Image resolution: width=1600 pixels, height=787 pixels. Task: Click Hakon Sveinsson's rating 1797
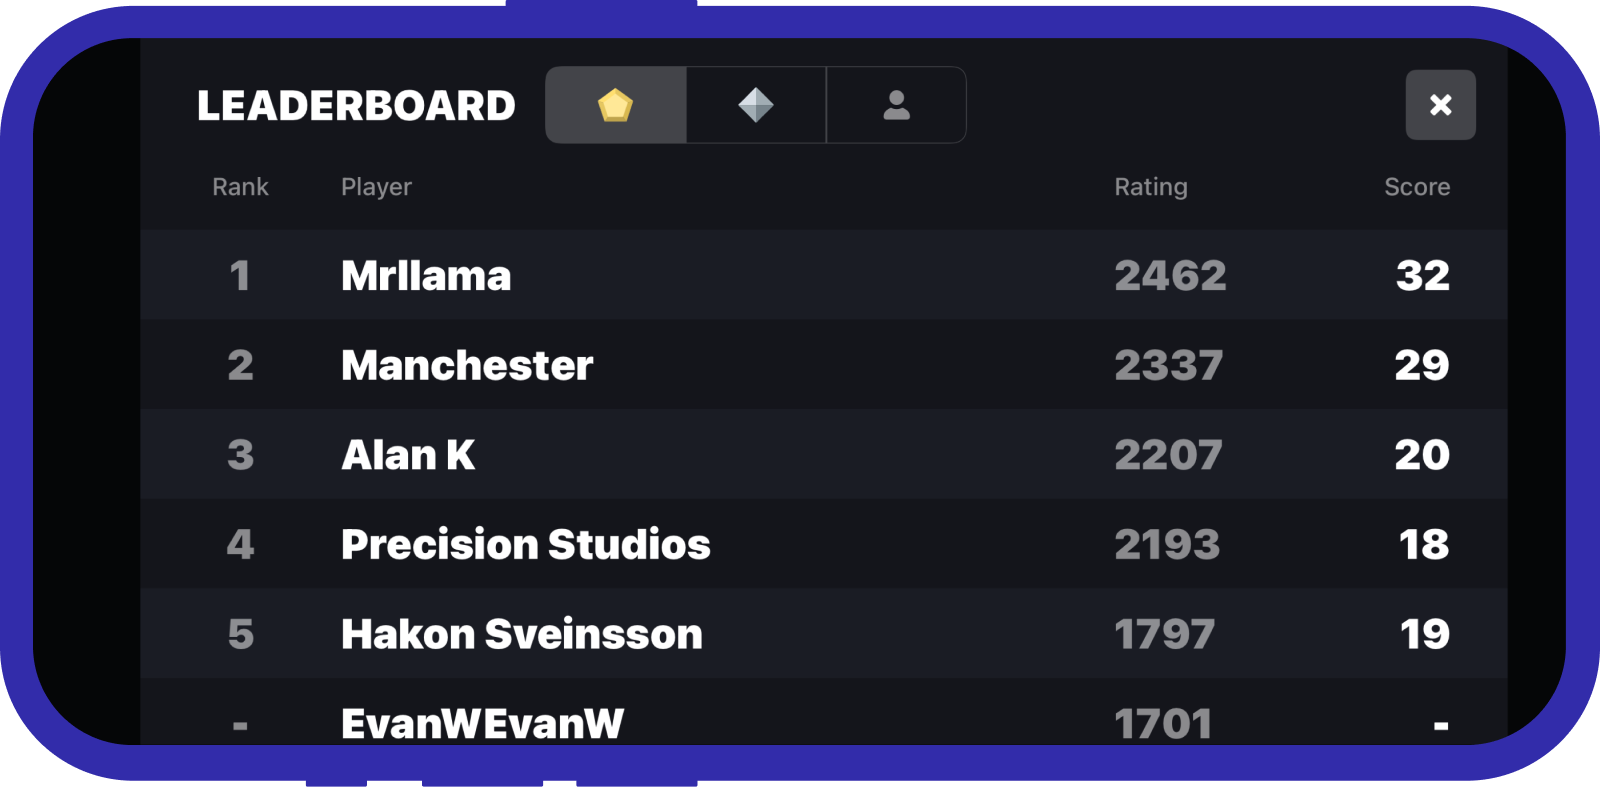[x=1164, y=635]
